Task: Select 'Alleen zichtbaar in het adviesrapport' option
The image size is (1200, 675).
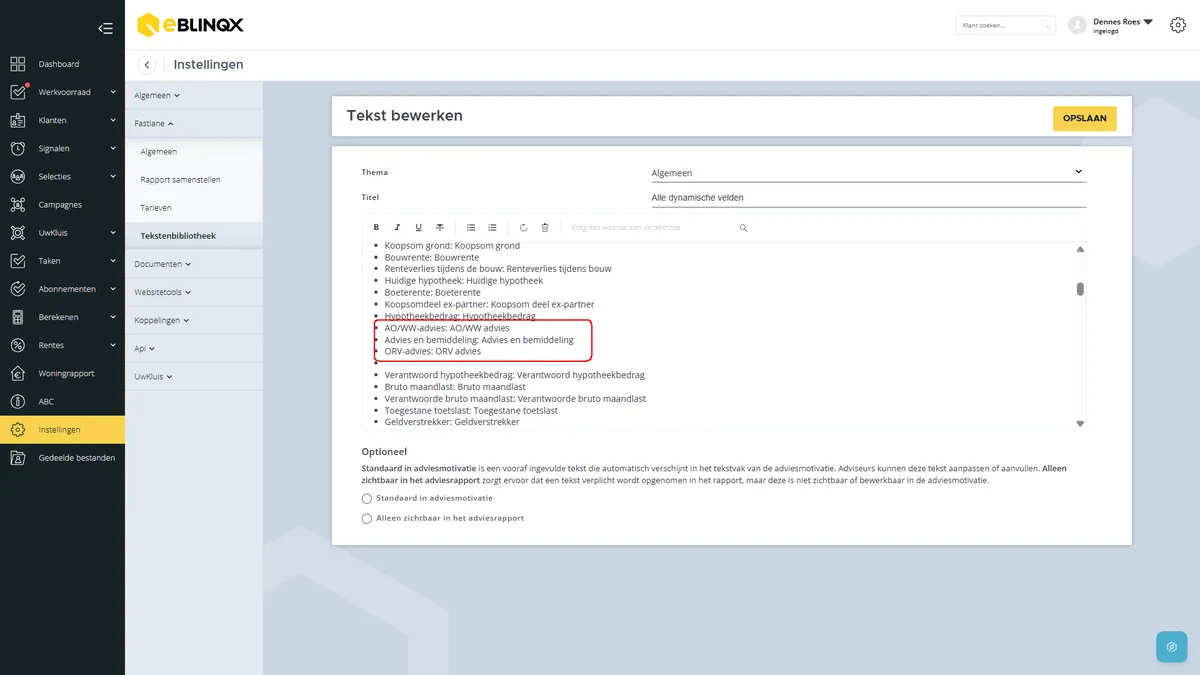Action: coord(367,518)
